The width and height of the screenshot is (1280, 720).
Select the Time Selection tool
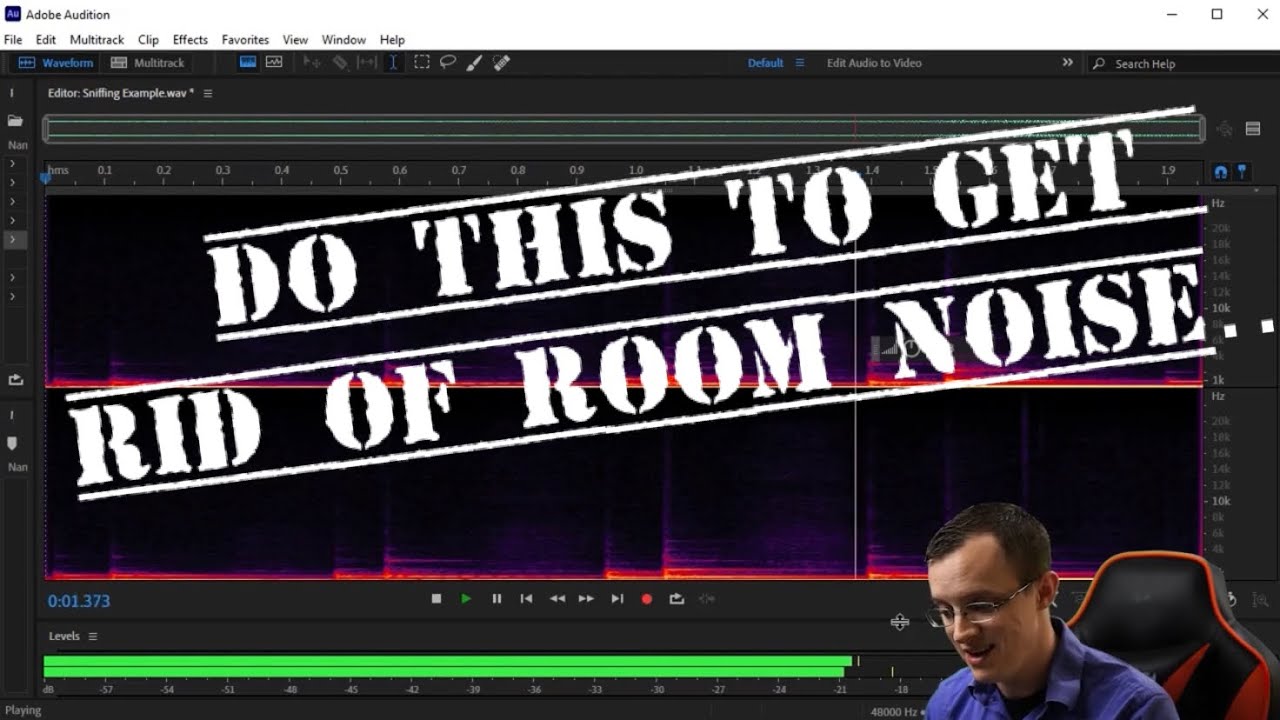click(394, 63)
